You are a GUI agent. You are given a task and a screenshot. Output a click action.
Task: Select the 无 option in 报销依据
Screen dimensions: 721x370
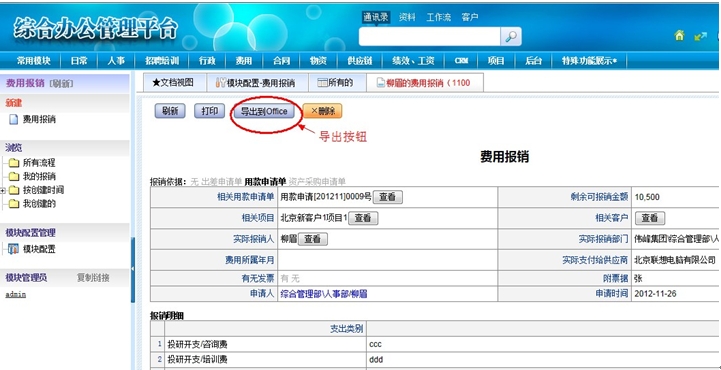[194, 182]
